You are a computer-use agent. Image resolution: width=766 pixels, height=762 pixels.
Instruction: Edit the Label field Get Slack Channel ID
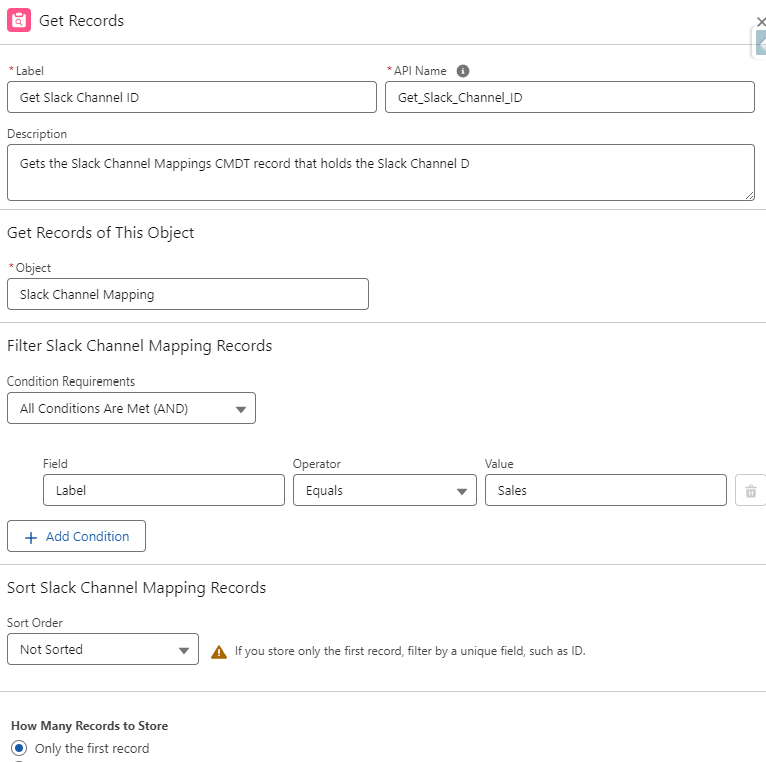click(192, 97)
